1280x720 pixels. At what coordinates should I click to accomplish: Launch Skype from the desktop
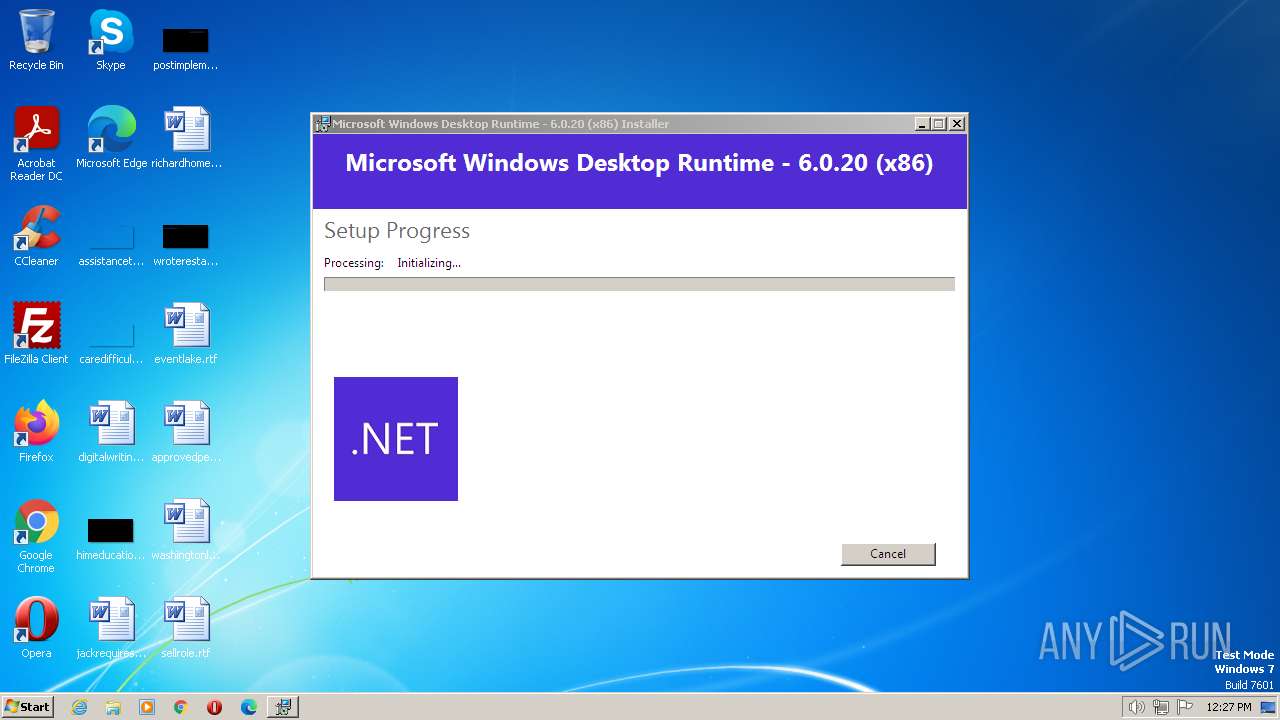click(111, 40)
